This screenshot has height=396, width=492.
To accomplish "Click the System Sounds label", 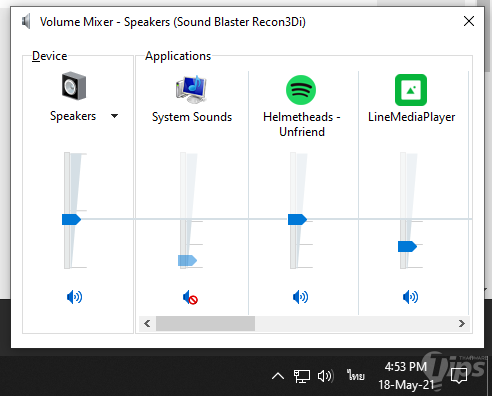I will point(192,117).
